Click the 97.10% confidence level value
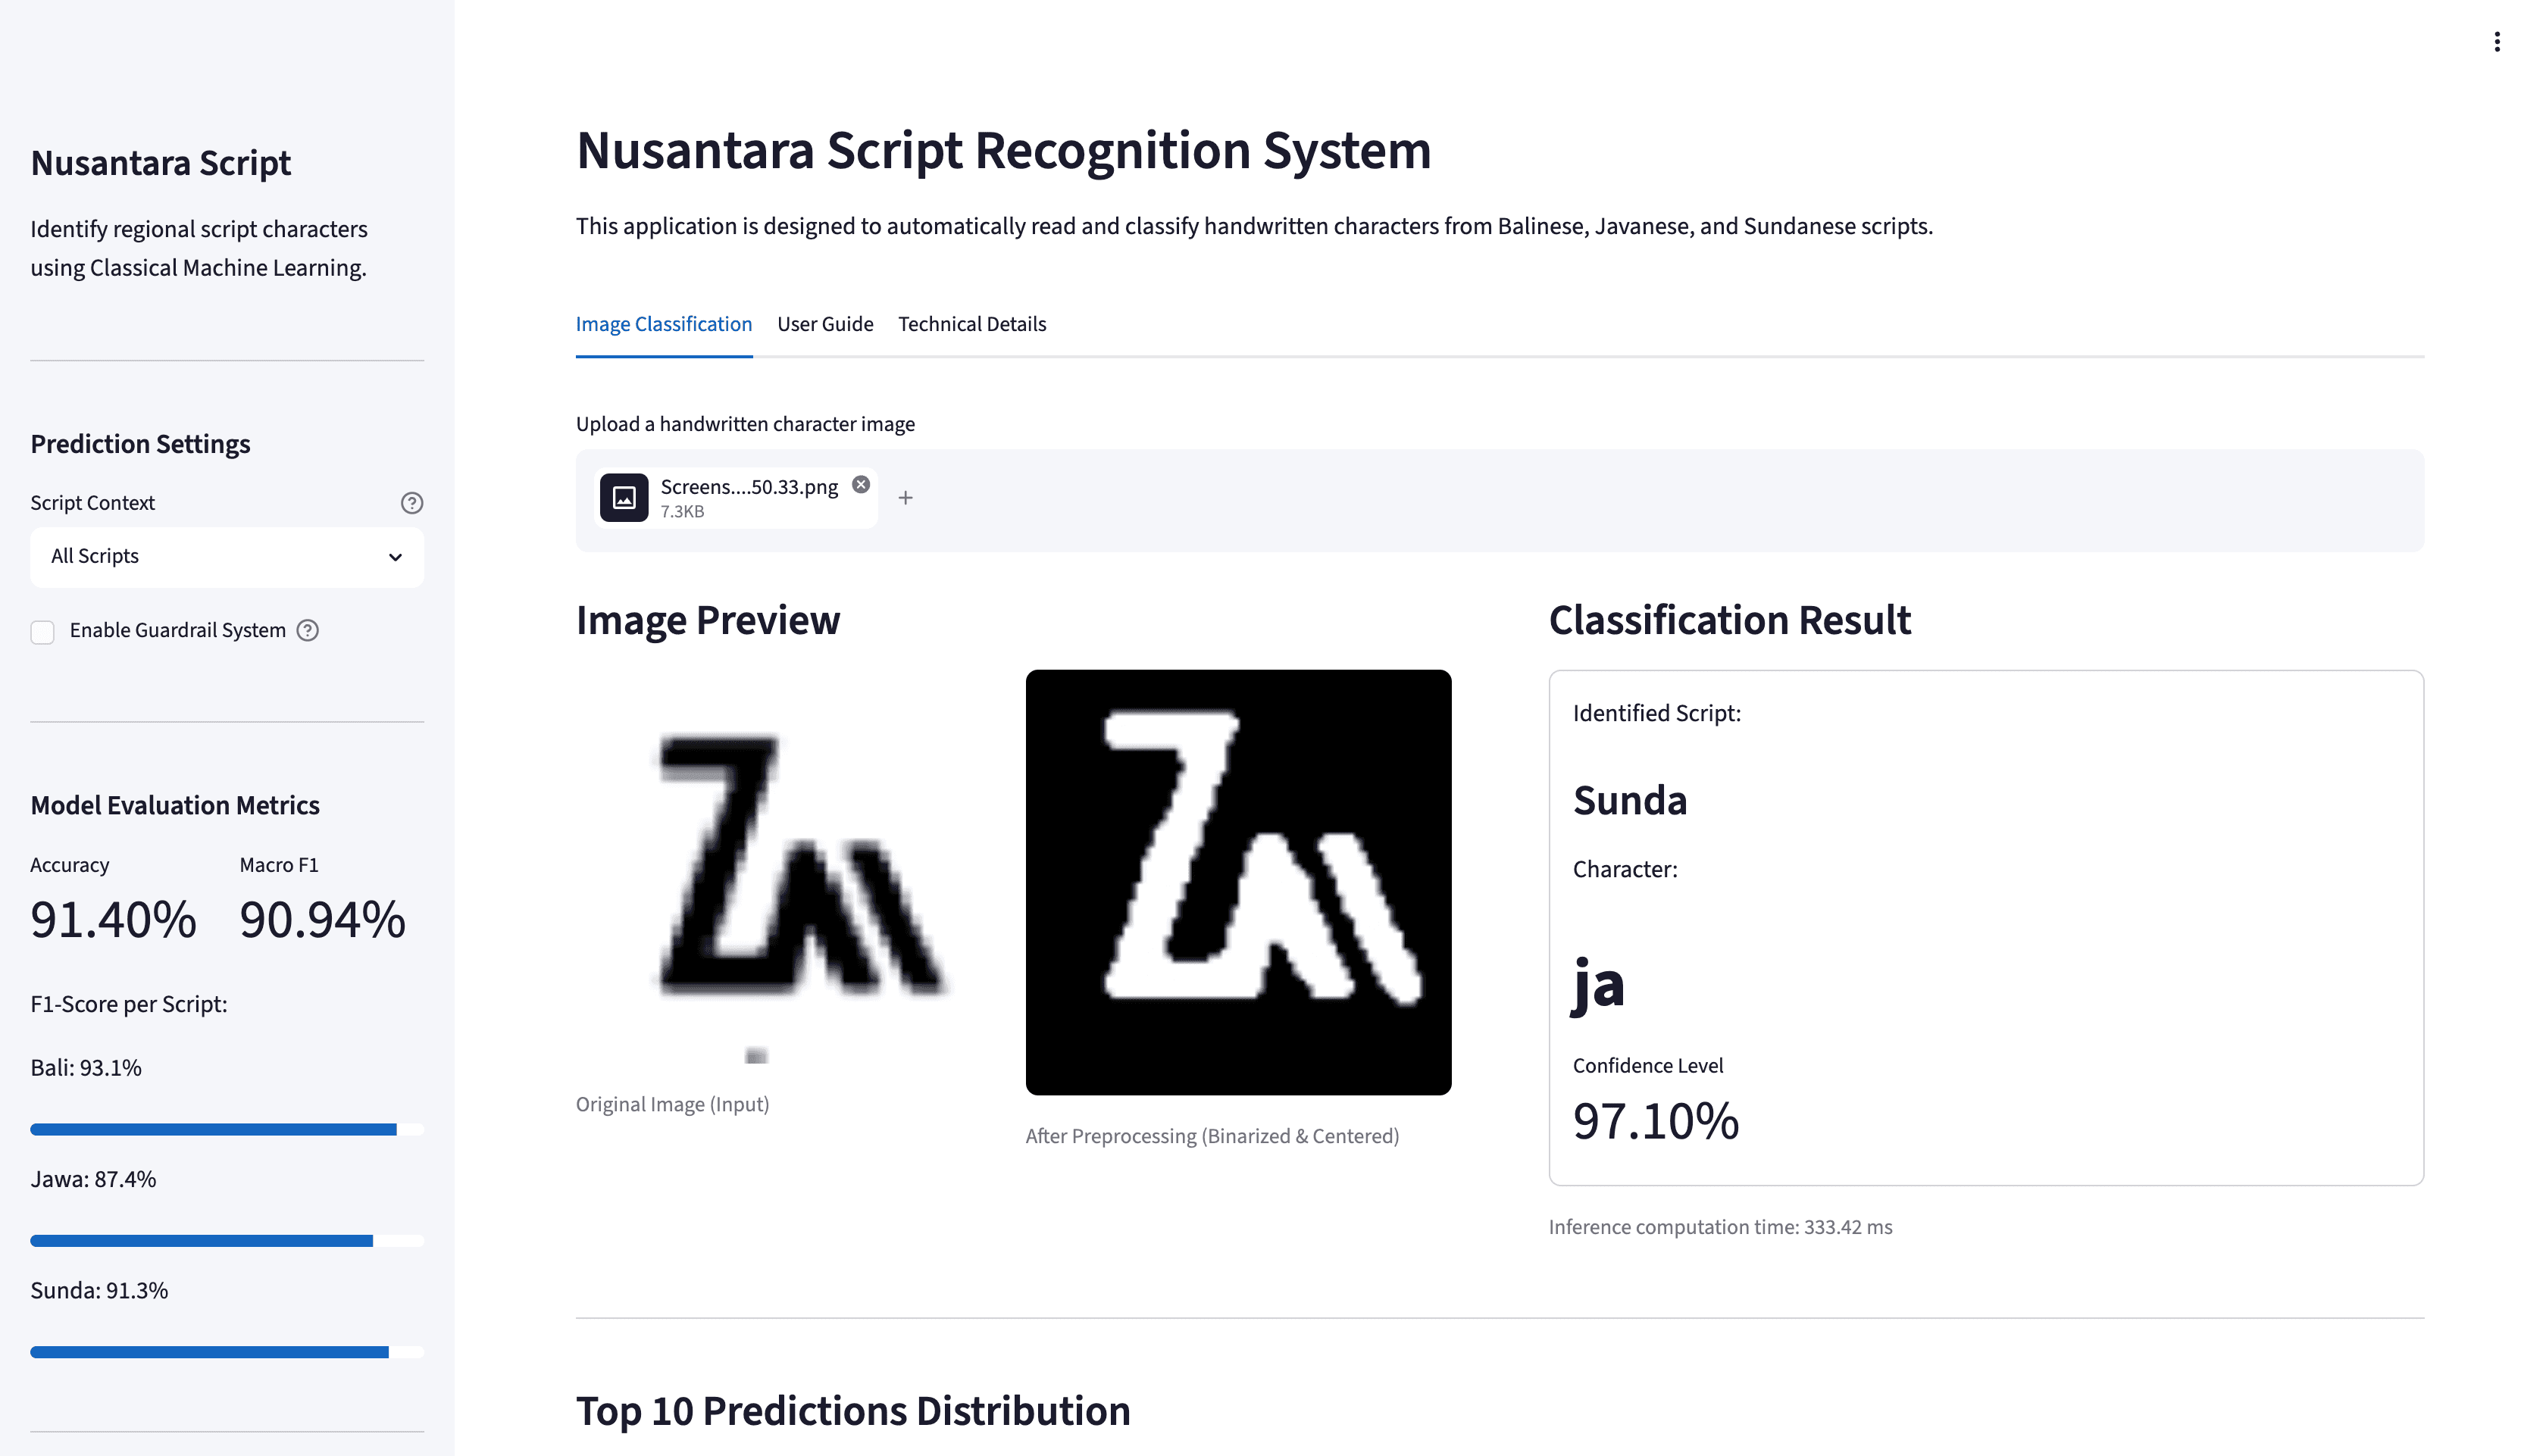 pyautogui.click(x=1656, y=1121)
